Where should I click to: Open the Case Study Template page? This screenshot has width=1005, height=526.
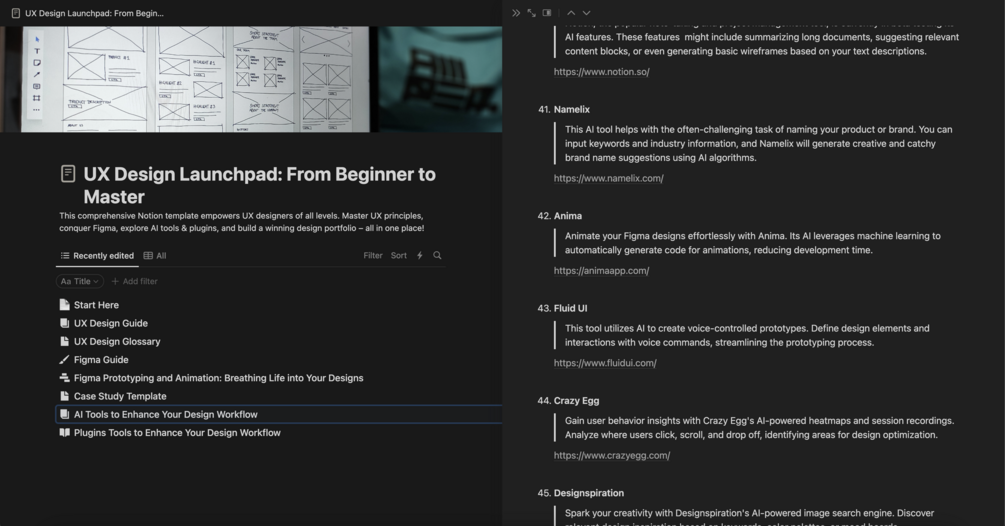(x=120, y=396)
